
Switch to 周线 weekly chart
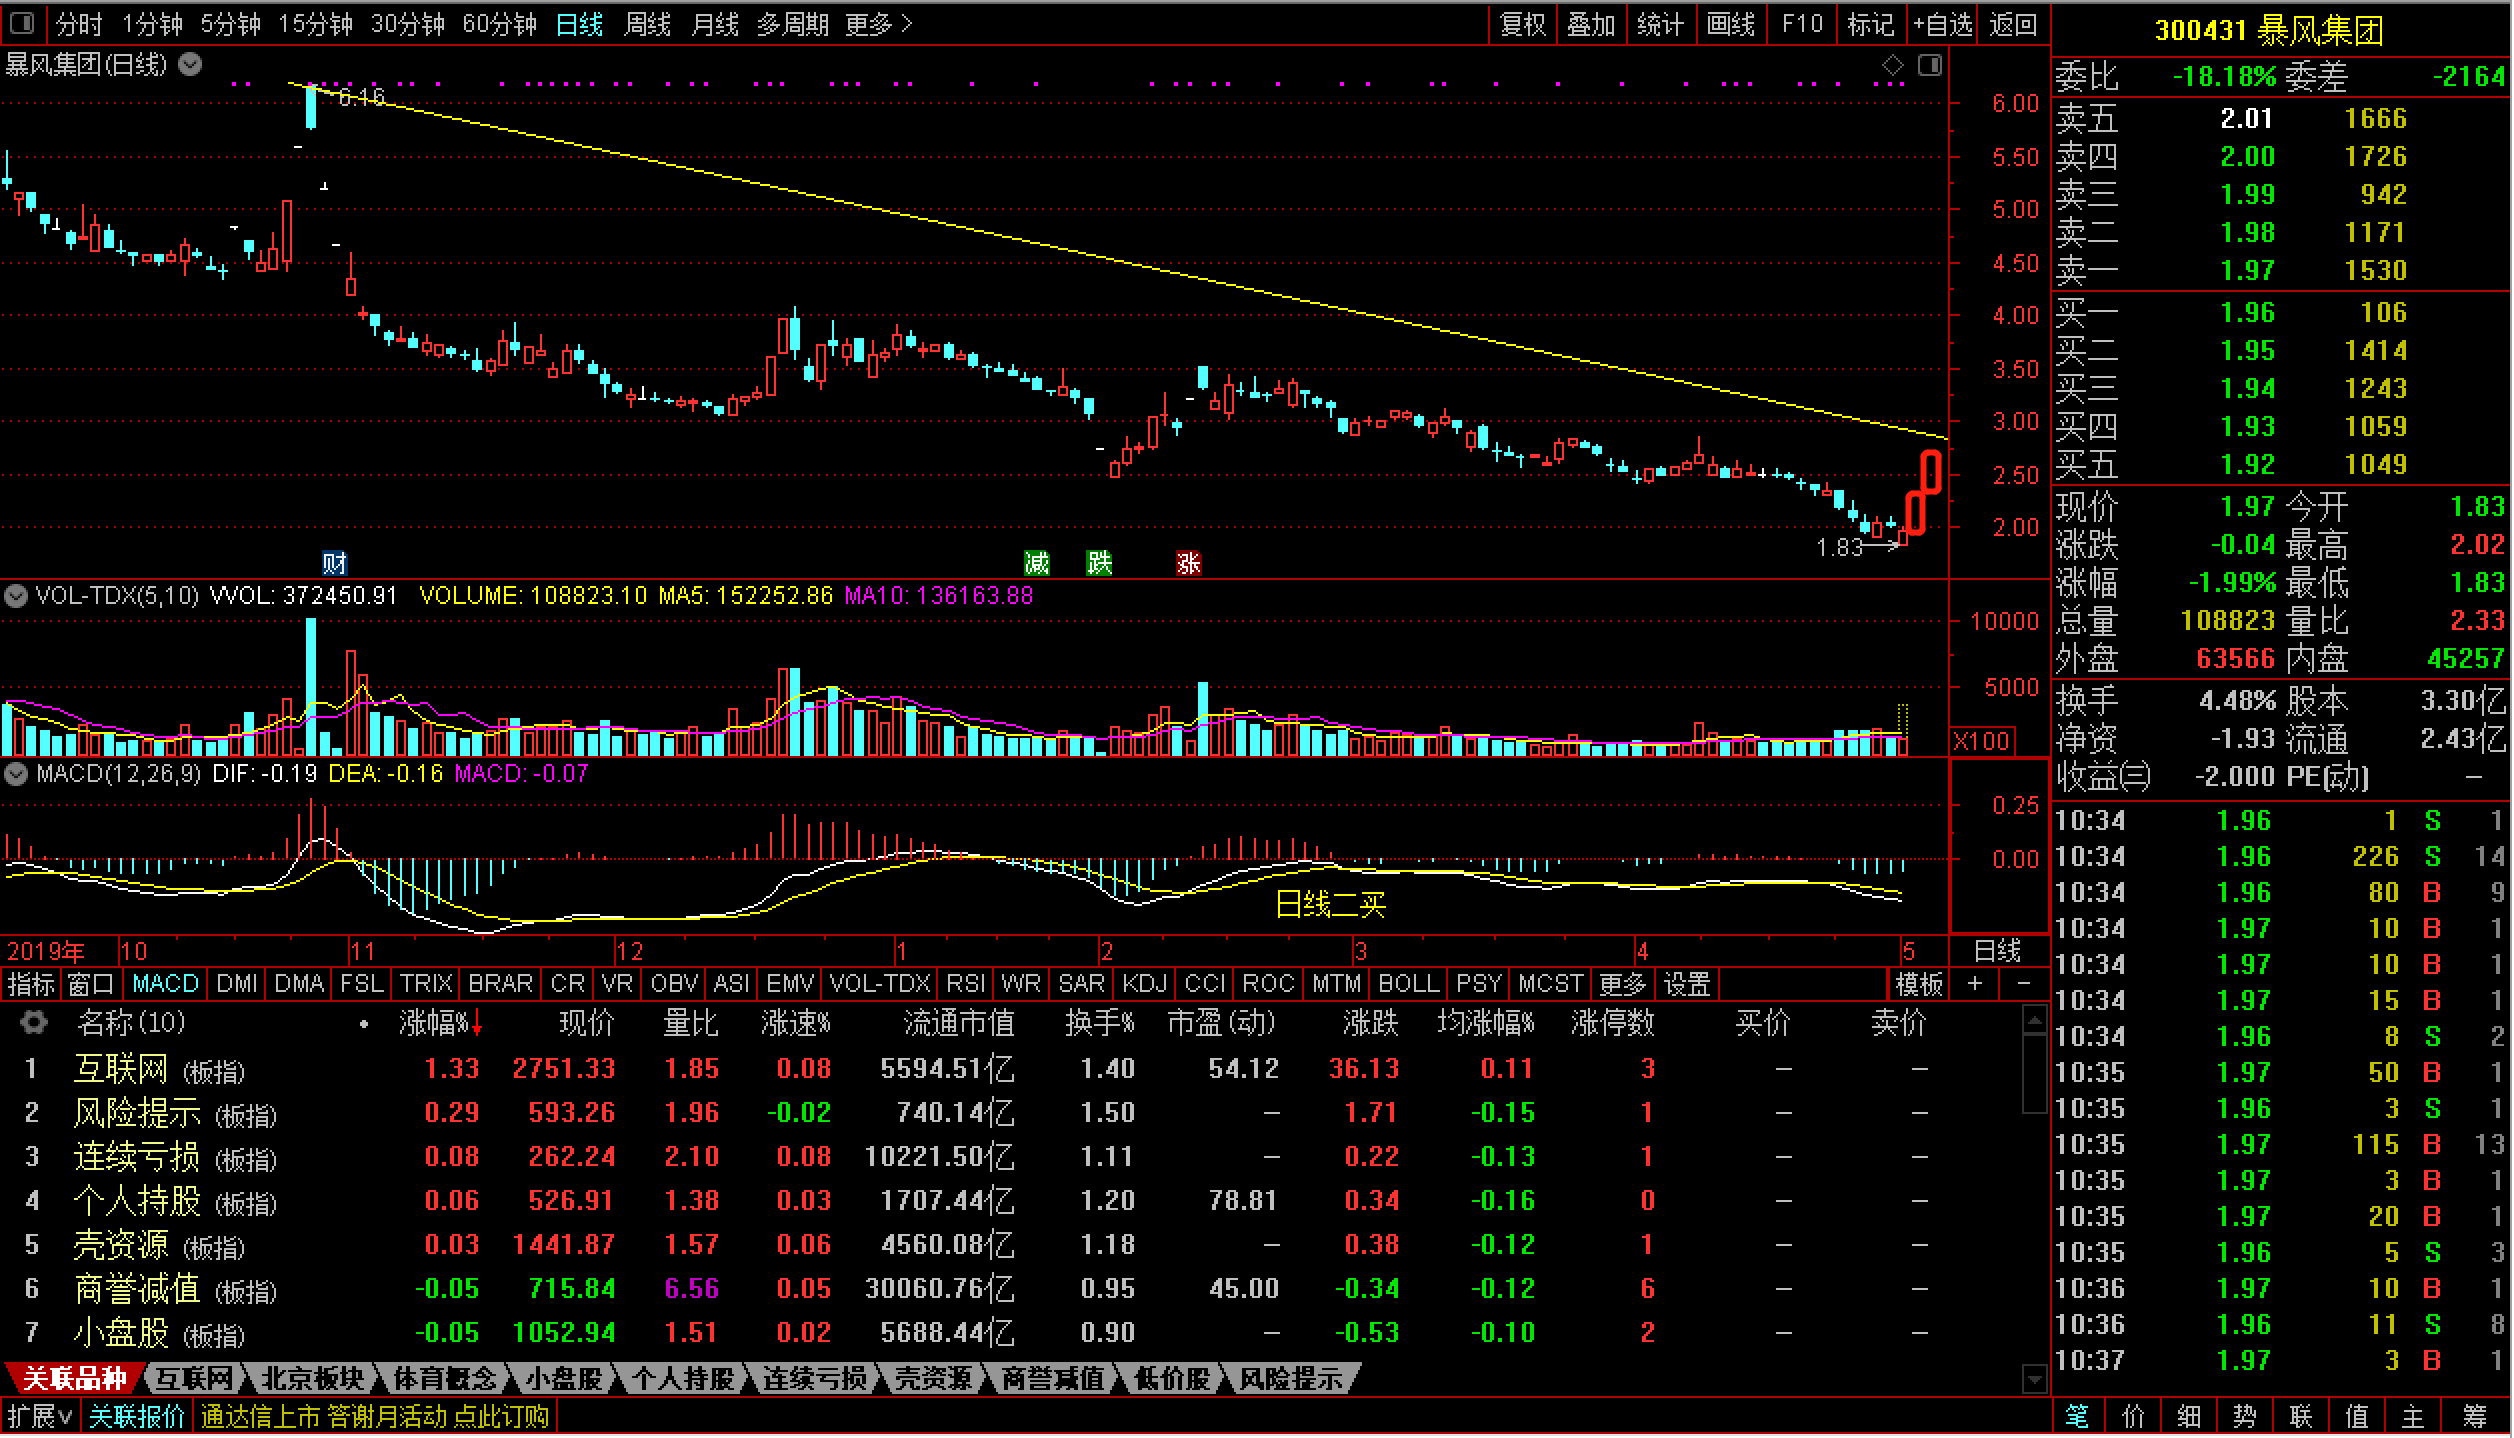tap(647, 24)
